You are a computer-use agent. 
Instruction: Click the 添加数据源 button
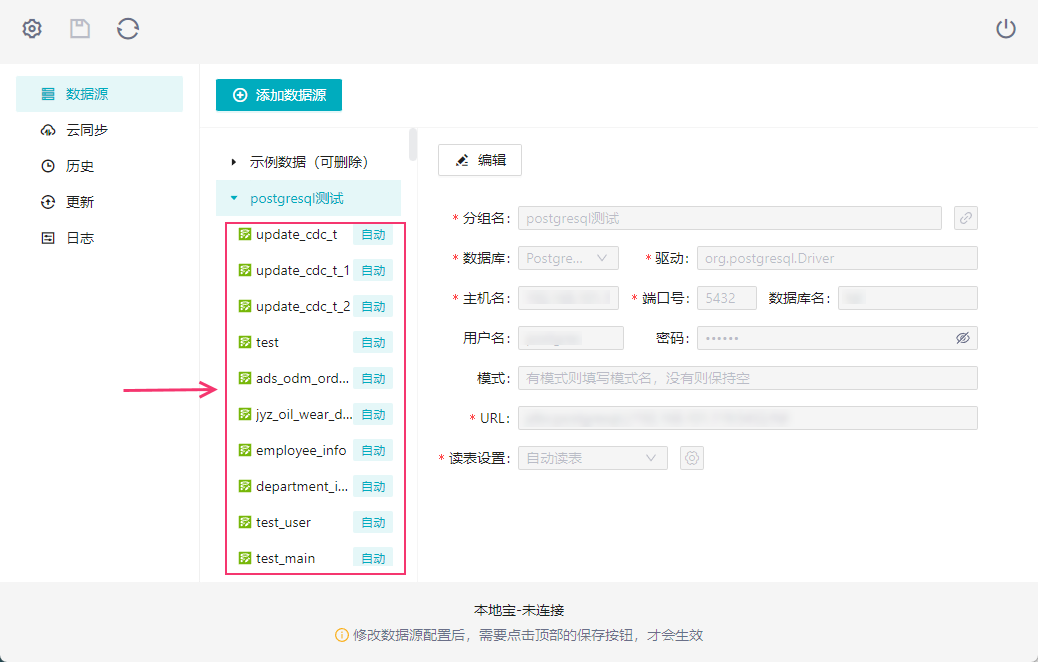pos(279,95)
